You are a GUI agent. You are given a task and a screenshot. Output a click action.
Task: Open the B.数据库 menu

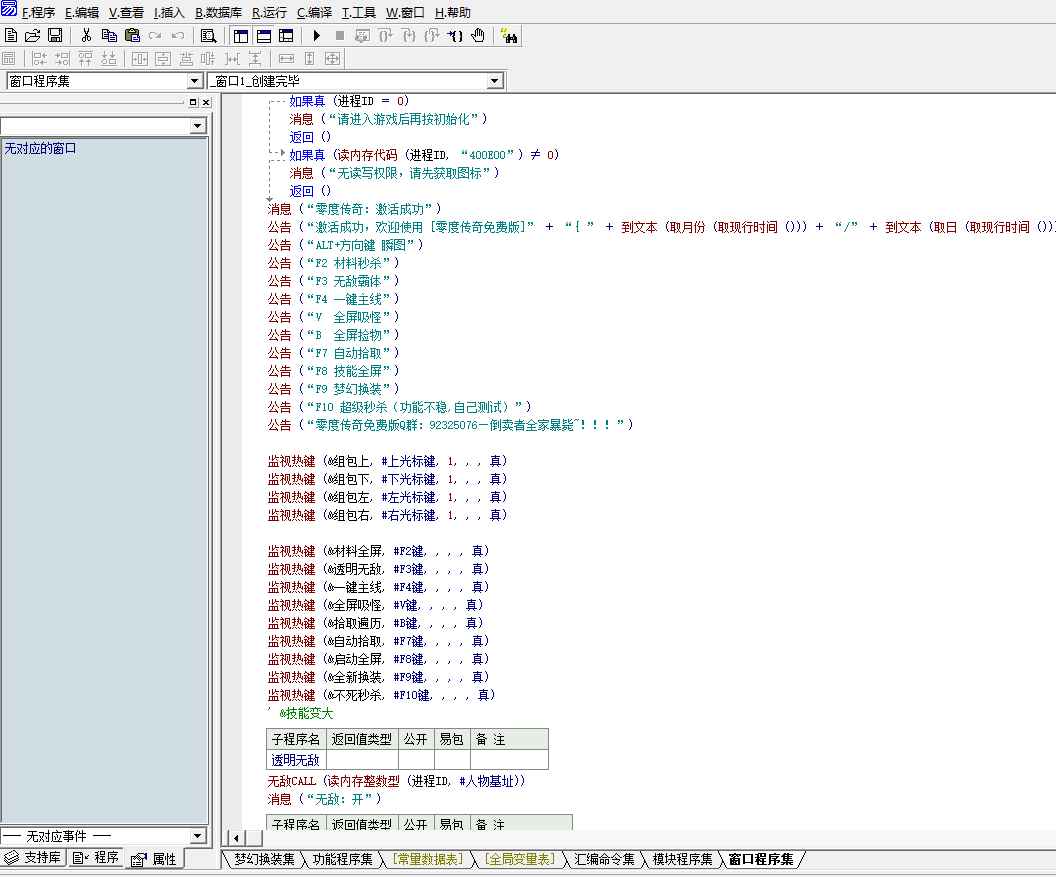pyautogui.click(x=218, y=12)
